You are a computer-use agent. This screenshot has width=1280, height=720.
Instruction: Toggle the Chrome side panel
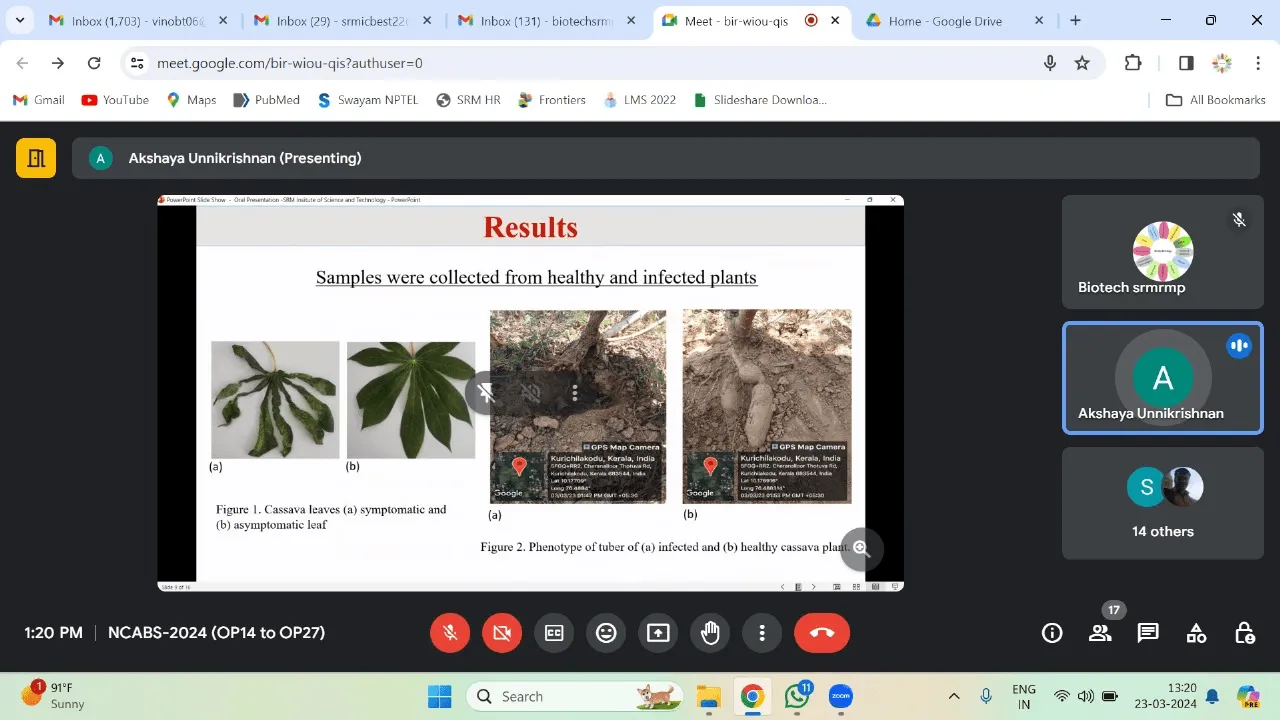point(1186,63)
